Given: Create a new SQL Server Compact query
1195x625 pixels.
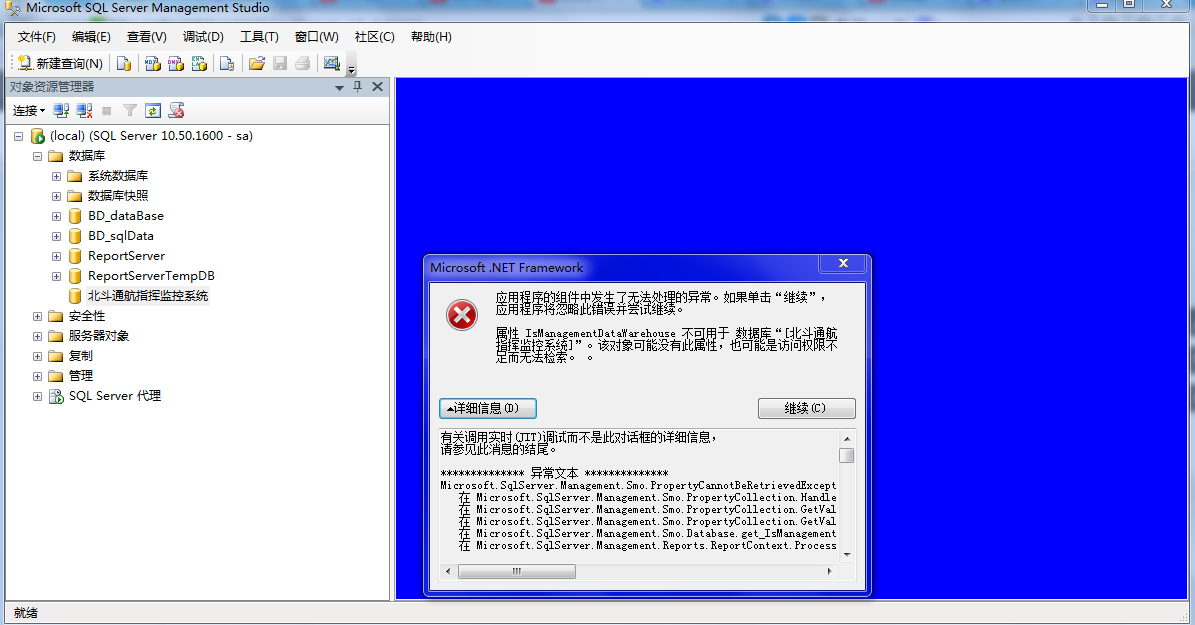Looking at the screenshot, I should [x=226, y=63].
